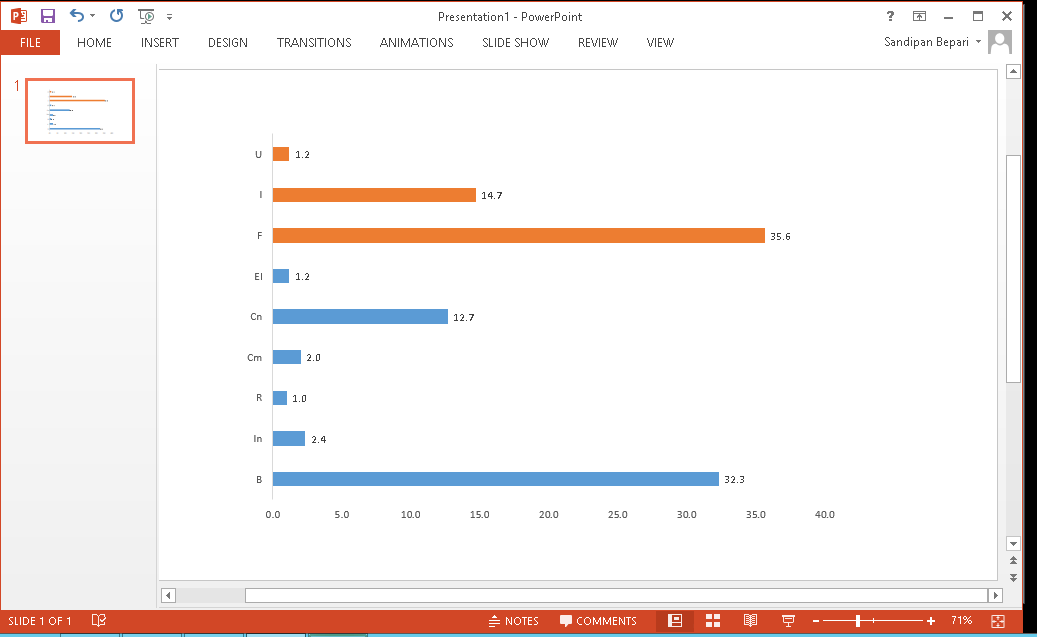This screenshot has height=637, width=1037.
Task: Toggle the Comments pane
Action: 598,621
